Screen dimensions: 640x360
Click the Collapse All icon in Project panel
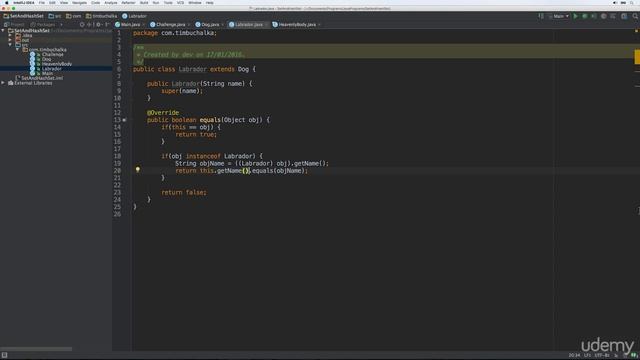89,24
